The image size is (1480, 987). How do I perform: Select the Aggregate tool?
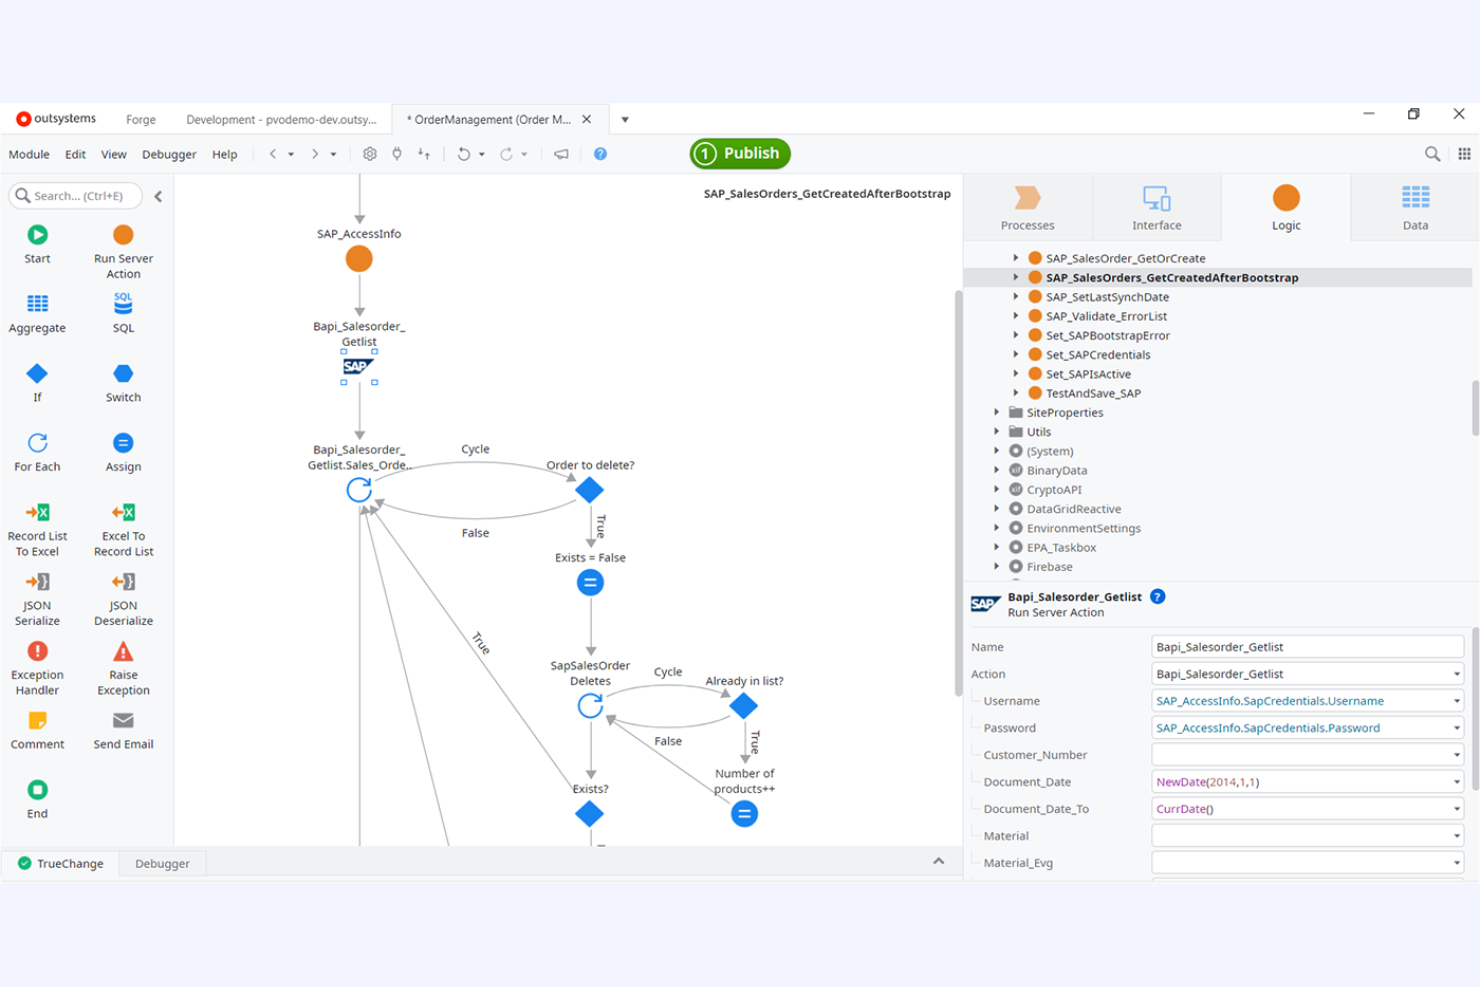point(36,313)
